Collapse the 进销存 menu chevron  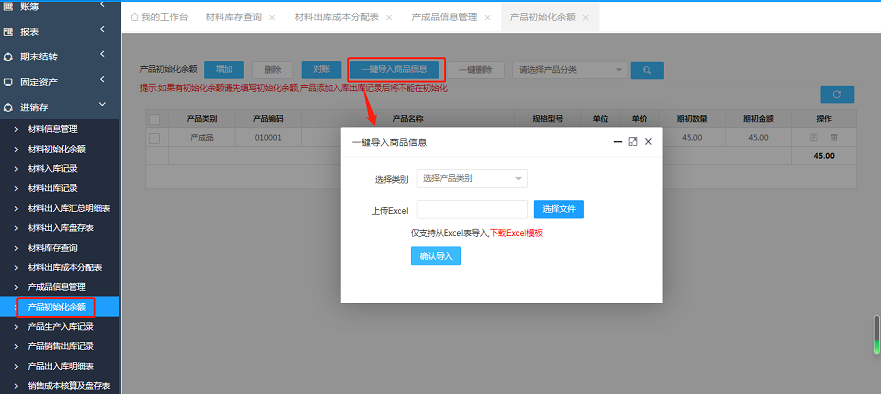pos(102,104)
